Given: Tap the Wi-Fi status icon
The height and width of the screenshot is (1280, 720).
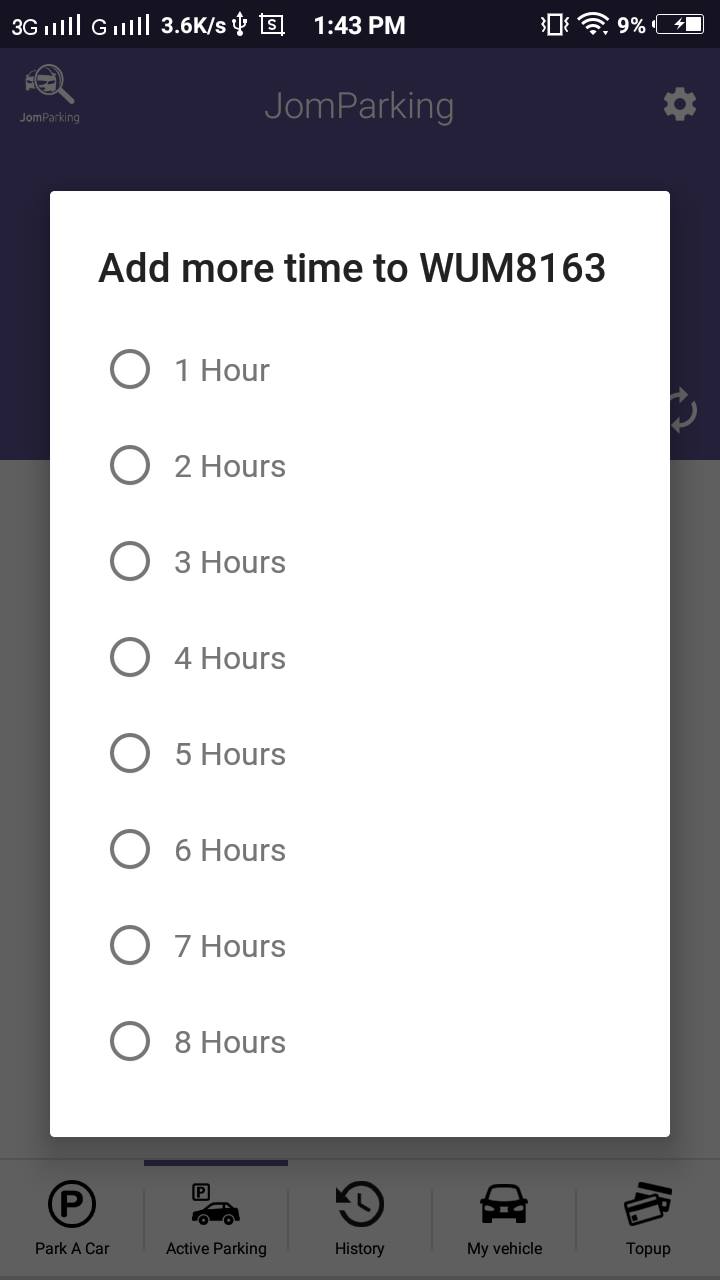Looking at the screenshot, I should 593,24.
